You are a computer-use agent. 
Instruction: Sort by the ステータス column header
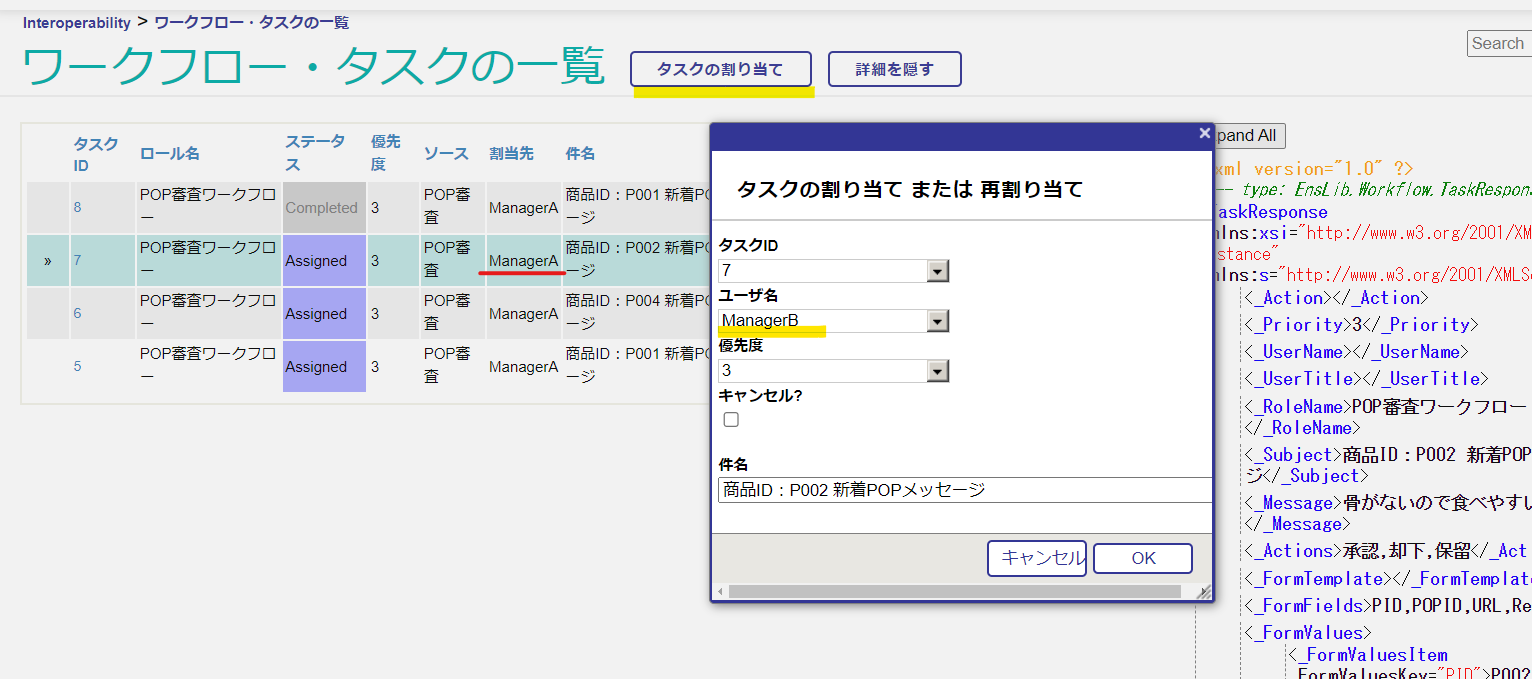(314, 152)
